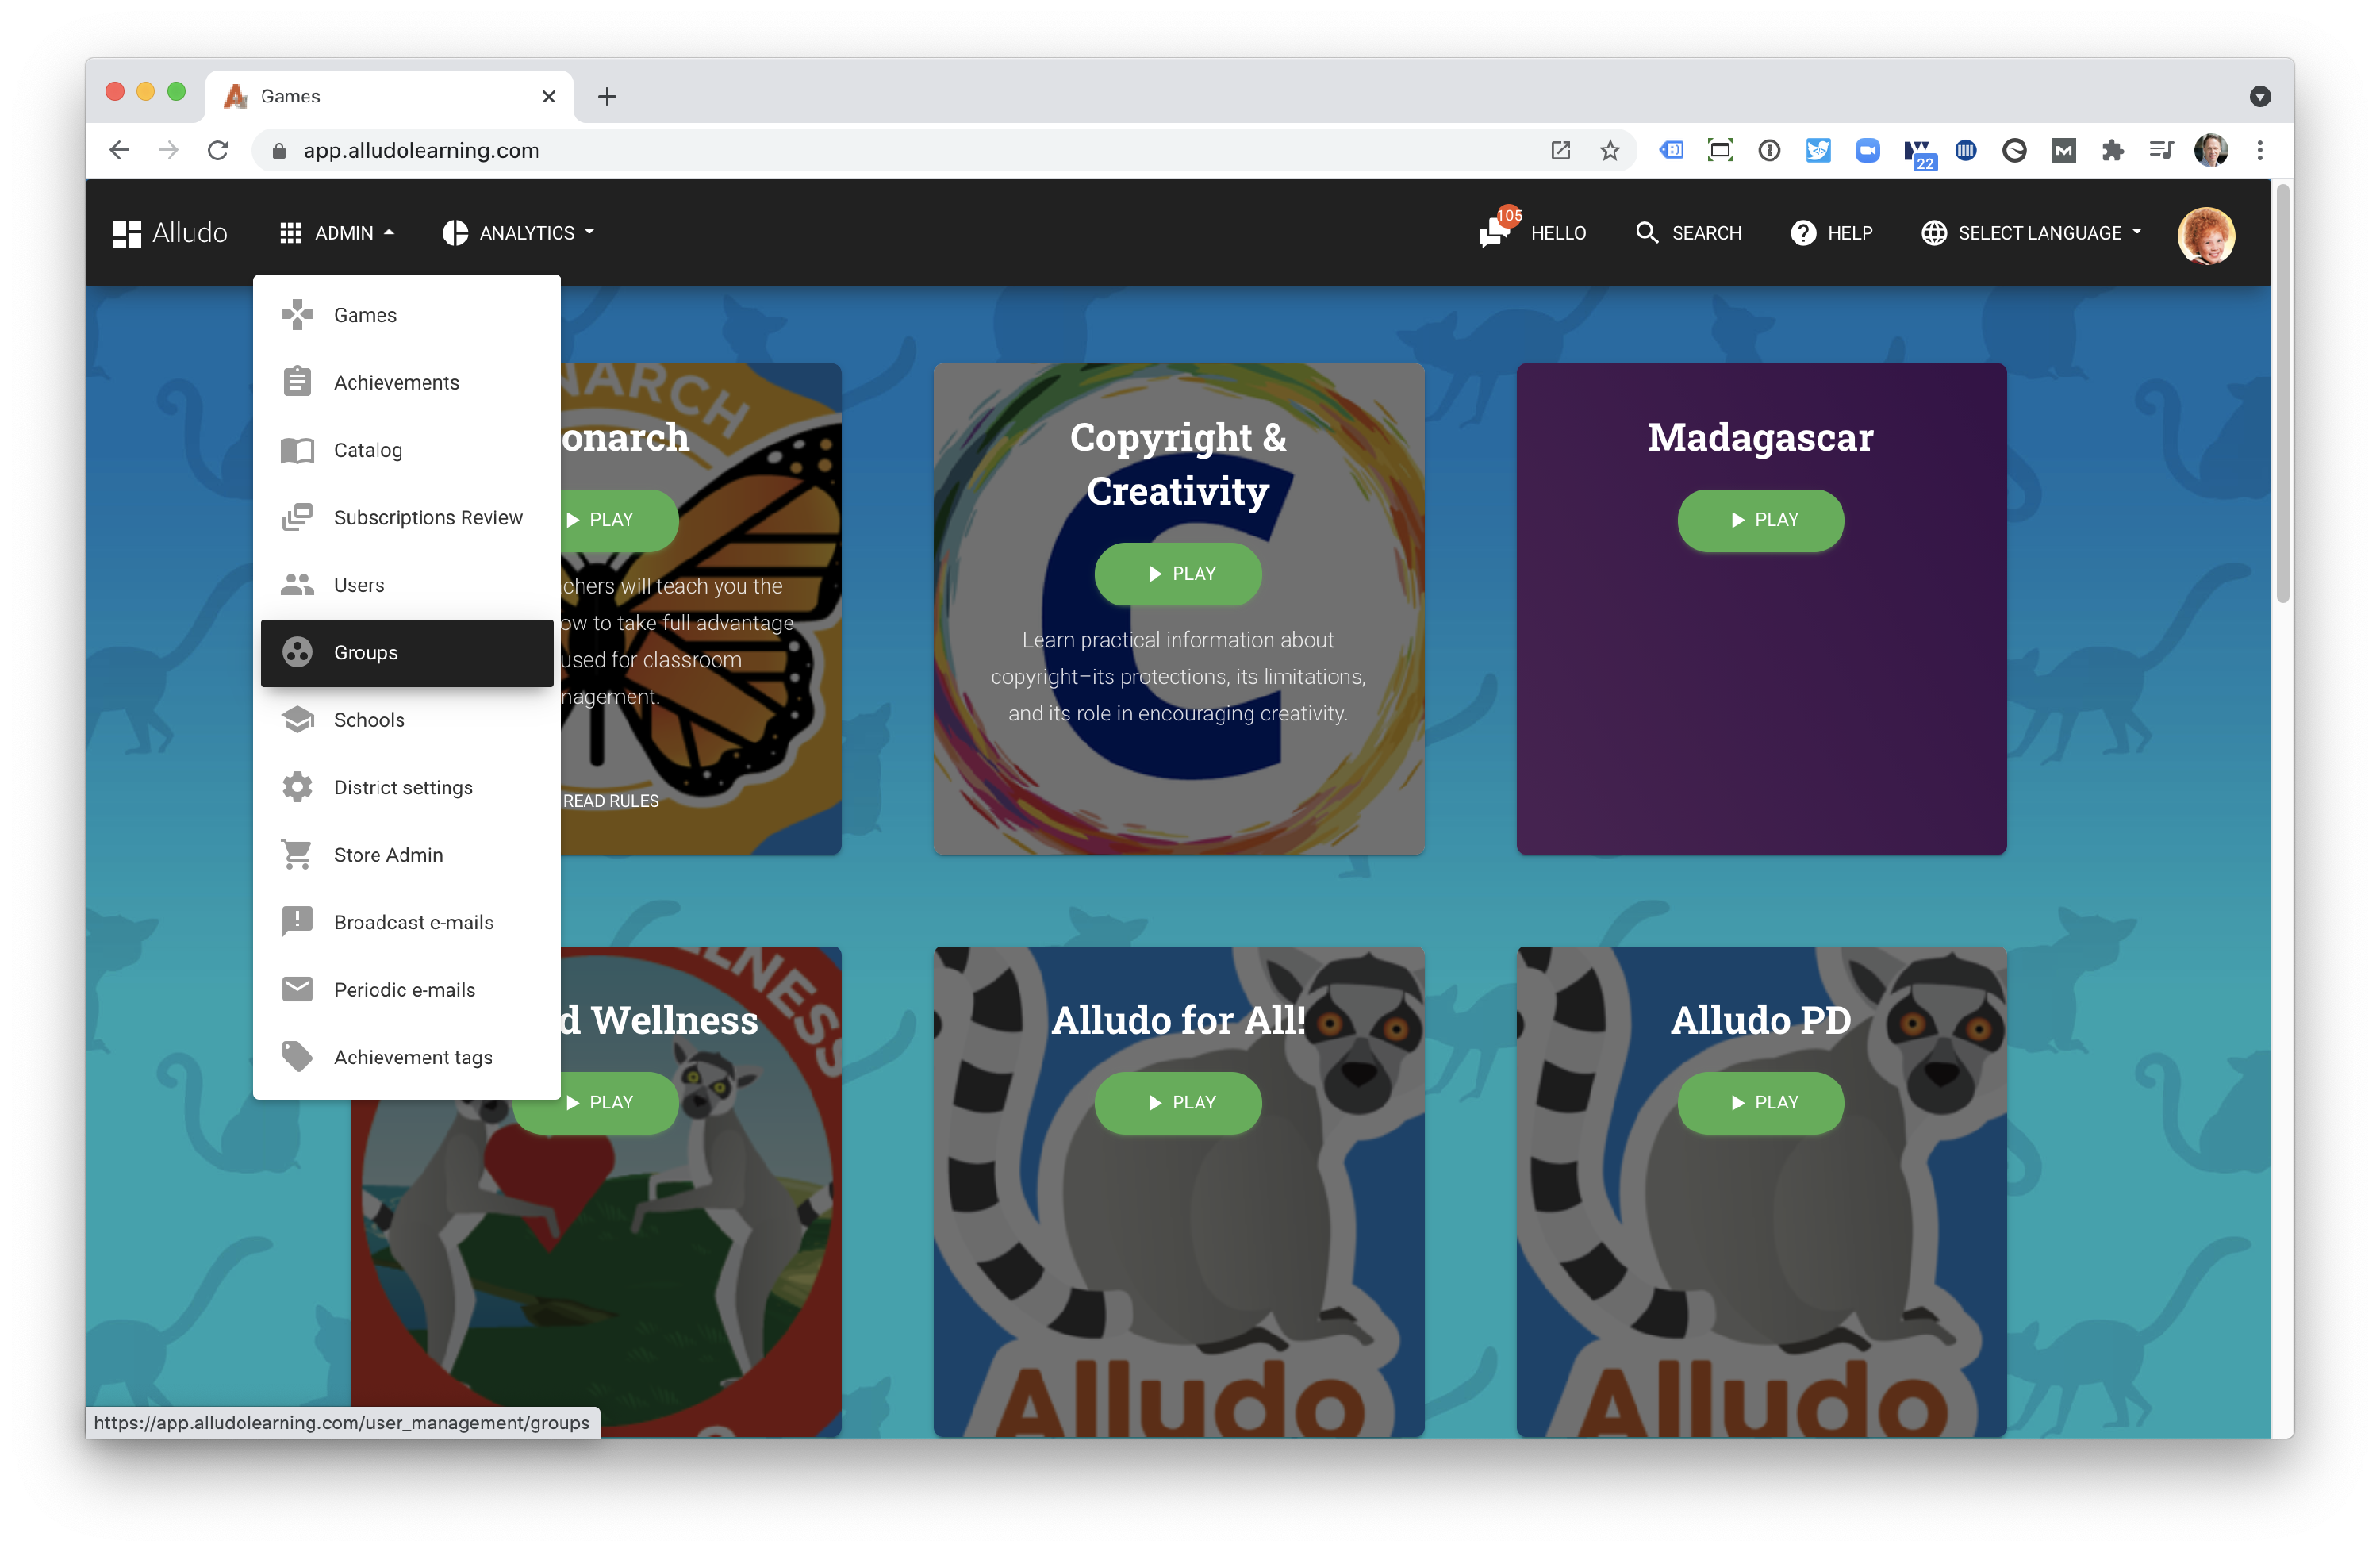Expand the ANALYTICS dropdown

coord(518,233)
